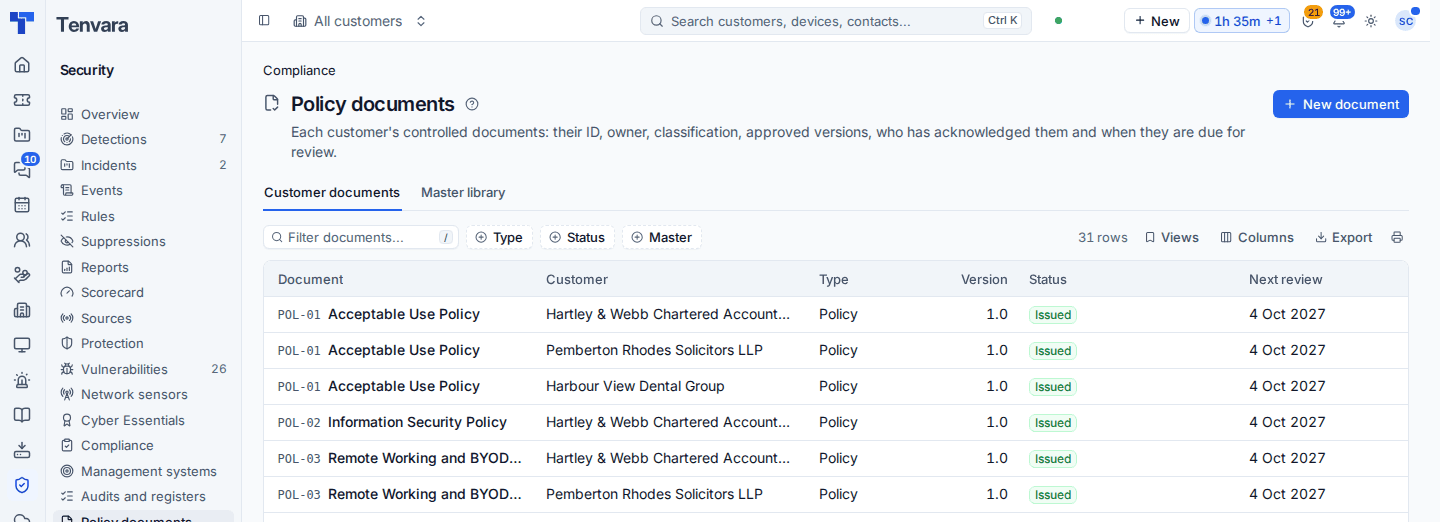This screenshot has width=1440, height=522.
Task: Open the book Knowledge icon in rail
Action: (22, 415)
